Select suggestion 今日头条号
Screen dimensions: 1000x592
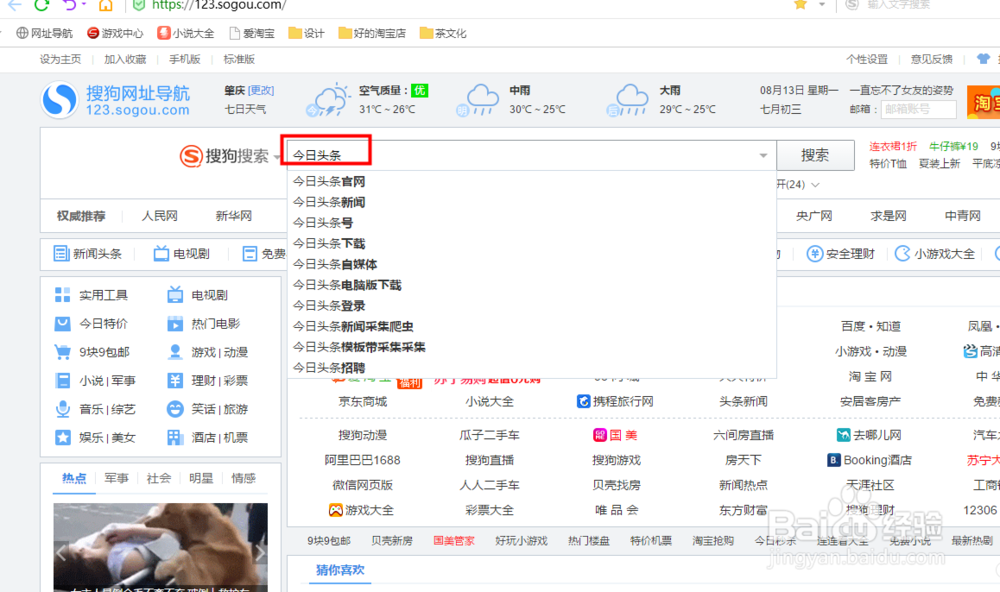pyautogui.click(x=532, y=223)
